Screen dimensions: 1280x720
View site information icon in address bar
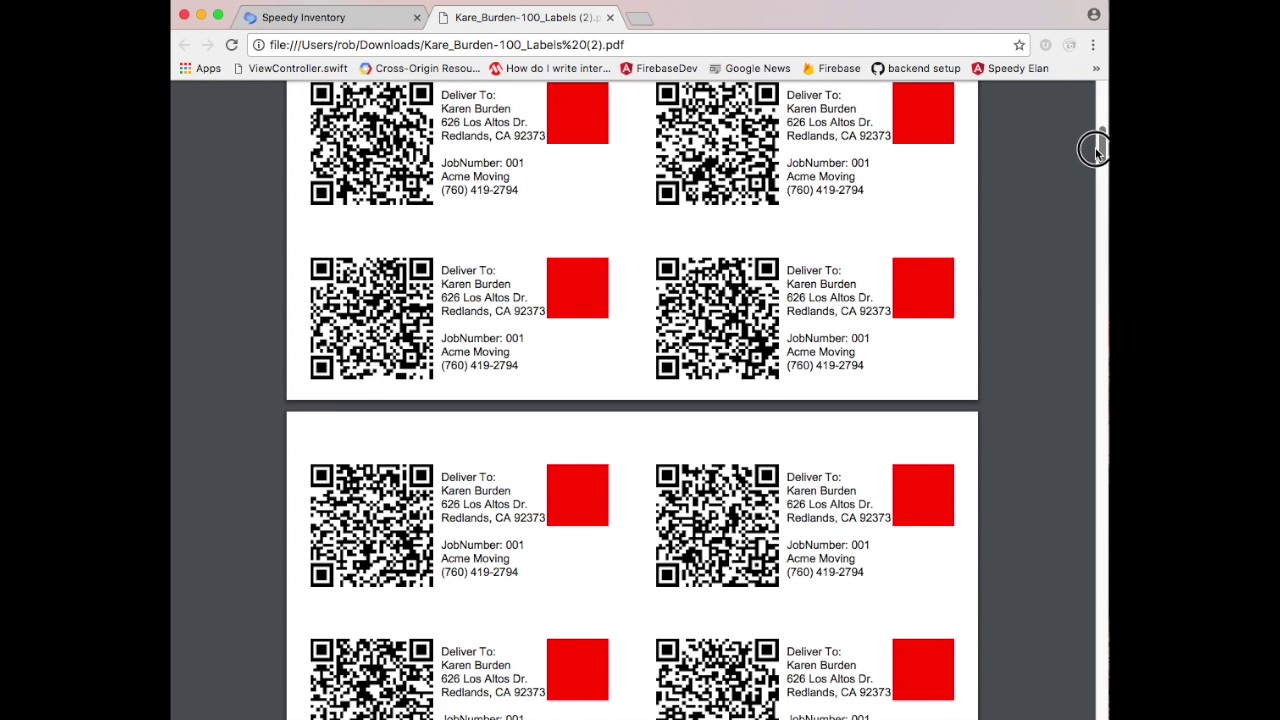click(x=259, y=45)
